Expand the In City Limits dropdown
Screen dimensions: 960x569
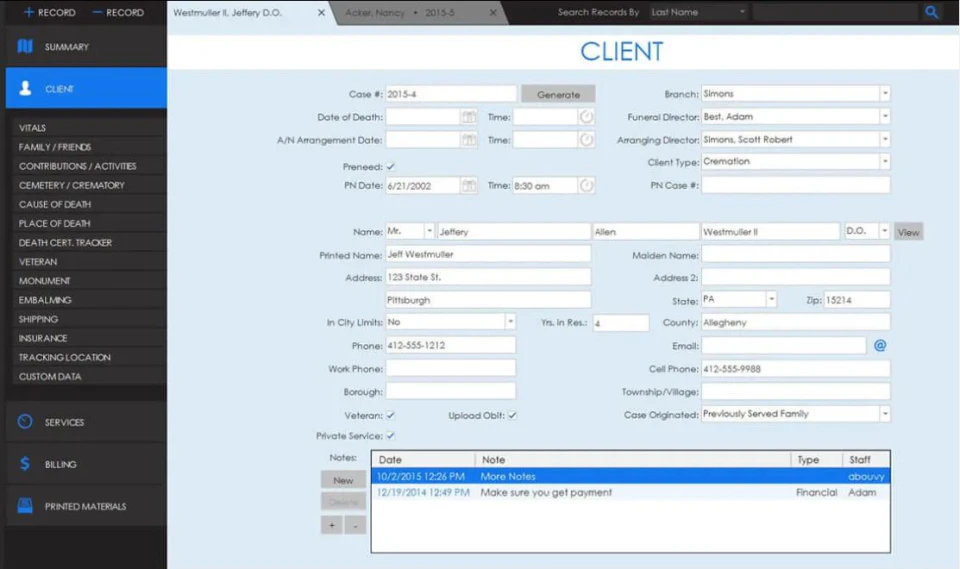click(510, 322)
